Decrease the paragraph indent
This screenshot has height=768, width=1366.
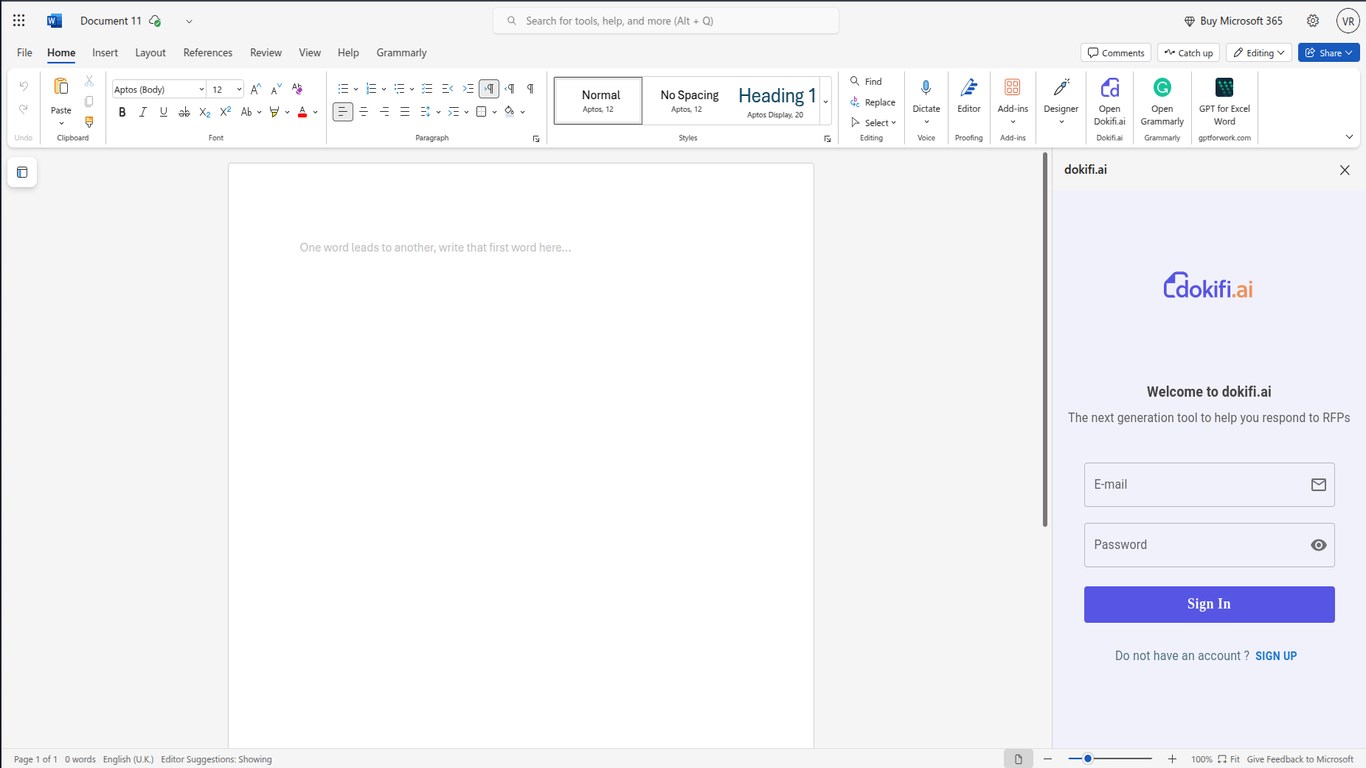(x=447, y=89)
